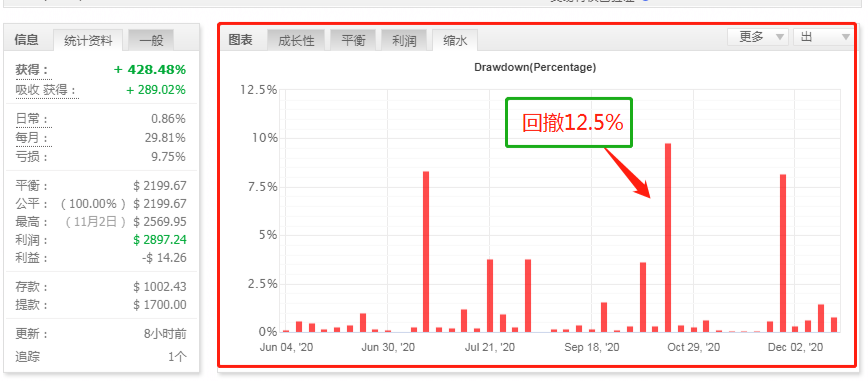Select the 信息 panel tab
Screen dimensions: 868x381
pyautogui.click(x=26, y=40)
